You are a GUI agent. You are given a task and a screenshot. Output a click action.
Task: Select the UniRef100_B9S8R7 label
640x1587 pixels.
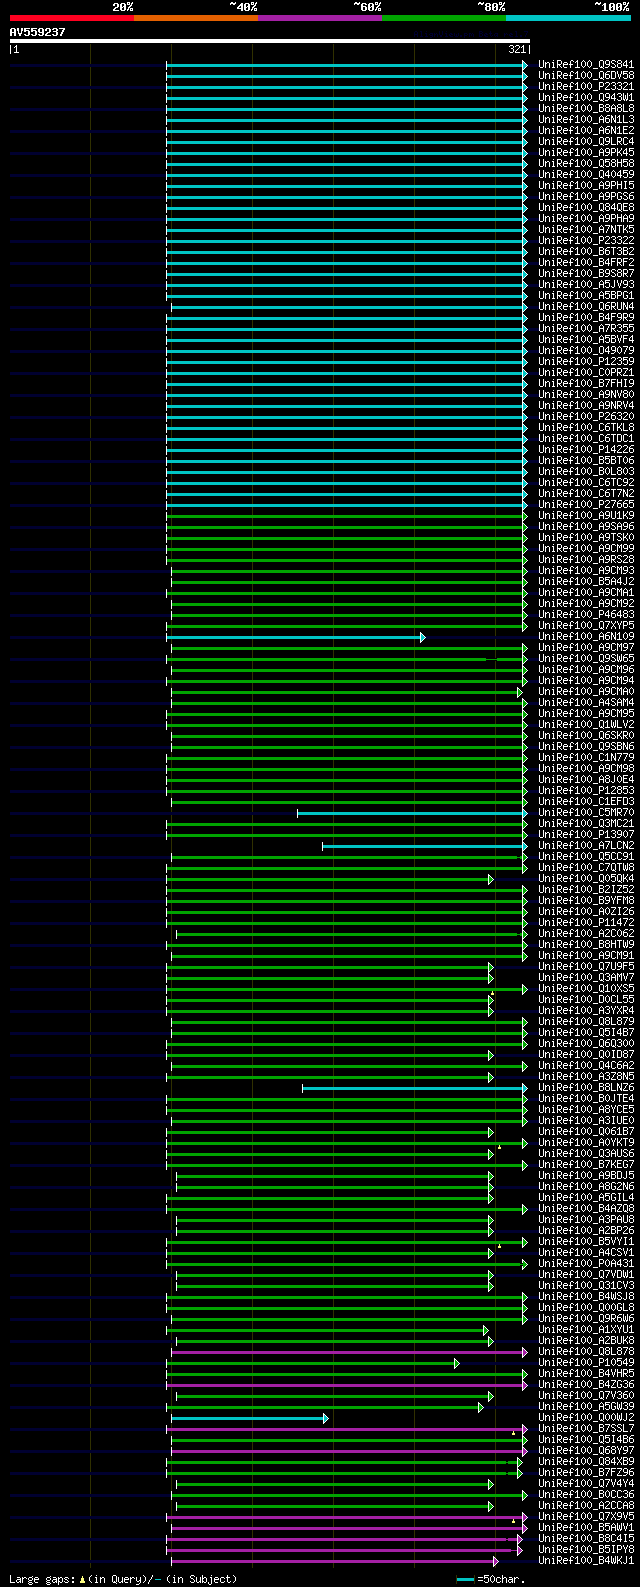[x=586, y=274]
